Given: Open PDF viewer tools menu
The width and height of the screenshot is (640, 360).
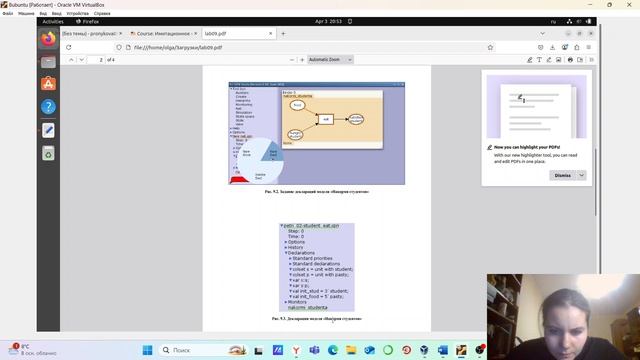Looking at the screenshot, I should tap(591, 60).
